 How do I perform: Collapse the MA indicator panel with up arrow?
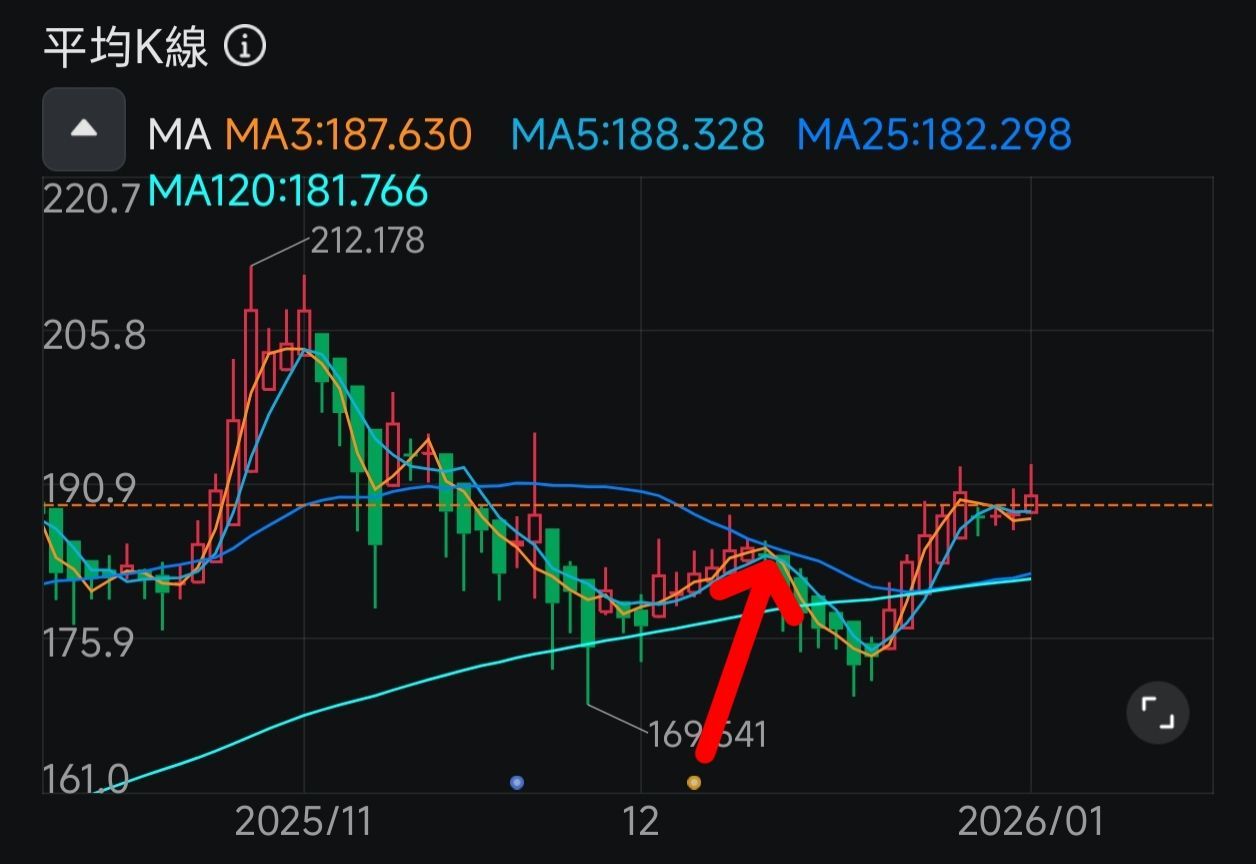tap(84, 129)
